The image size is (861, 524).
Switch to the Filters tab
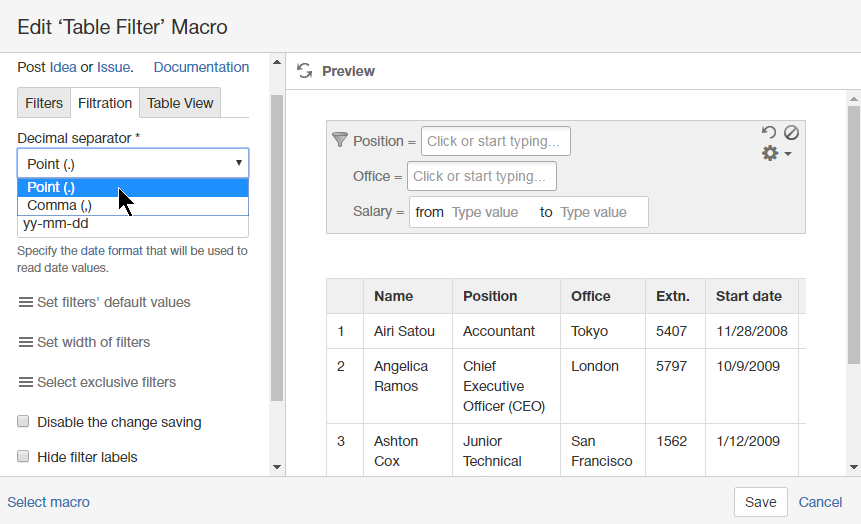pos(44,103)
